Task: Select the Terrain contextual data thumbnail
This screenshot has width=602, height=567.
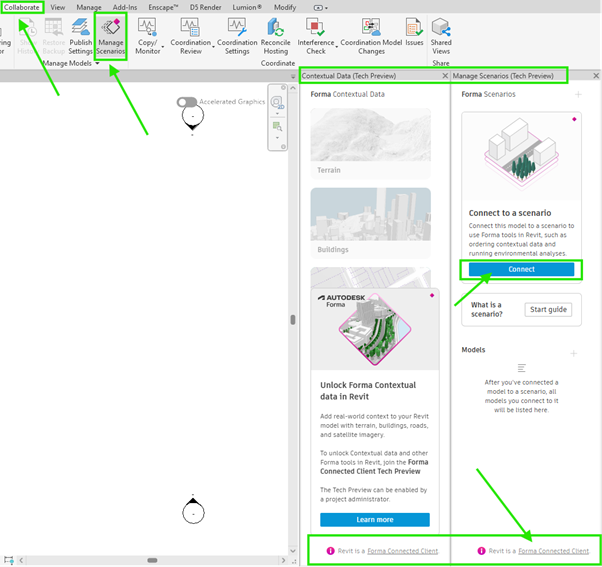Action: tap(370, 143)
